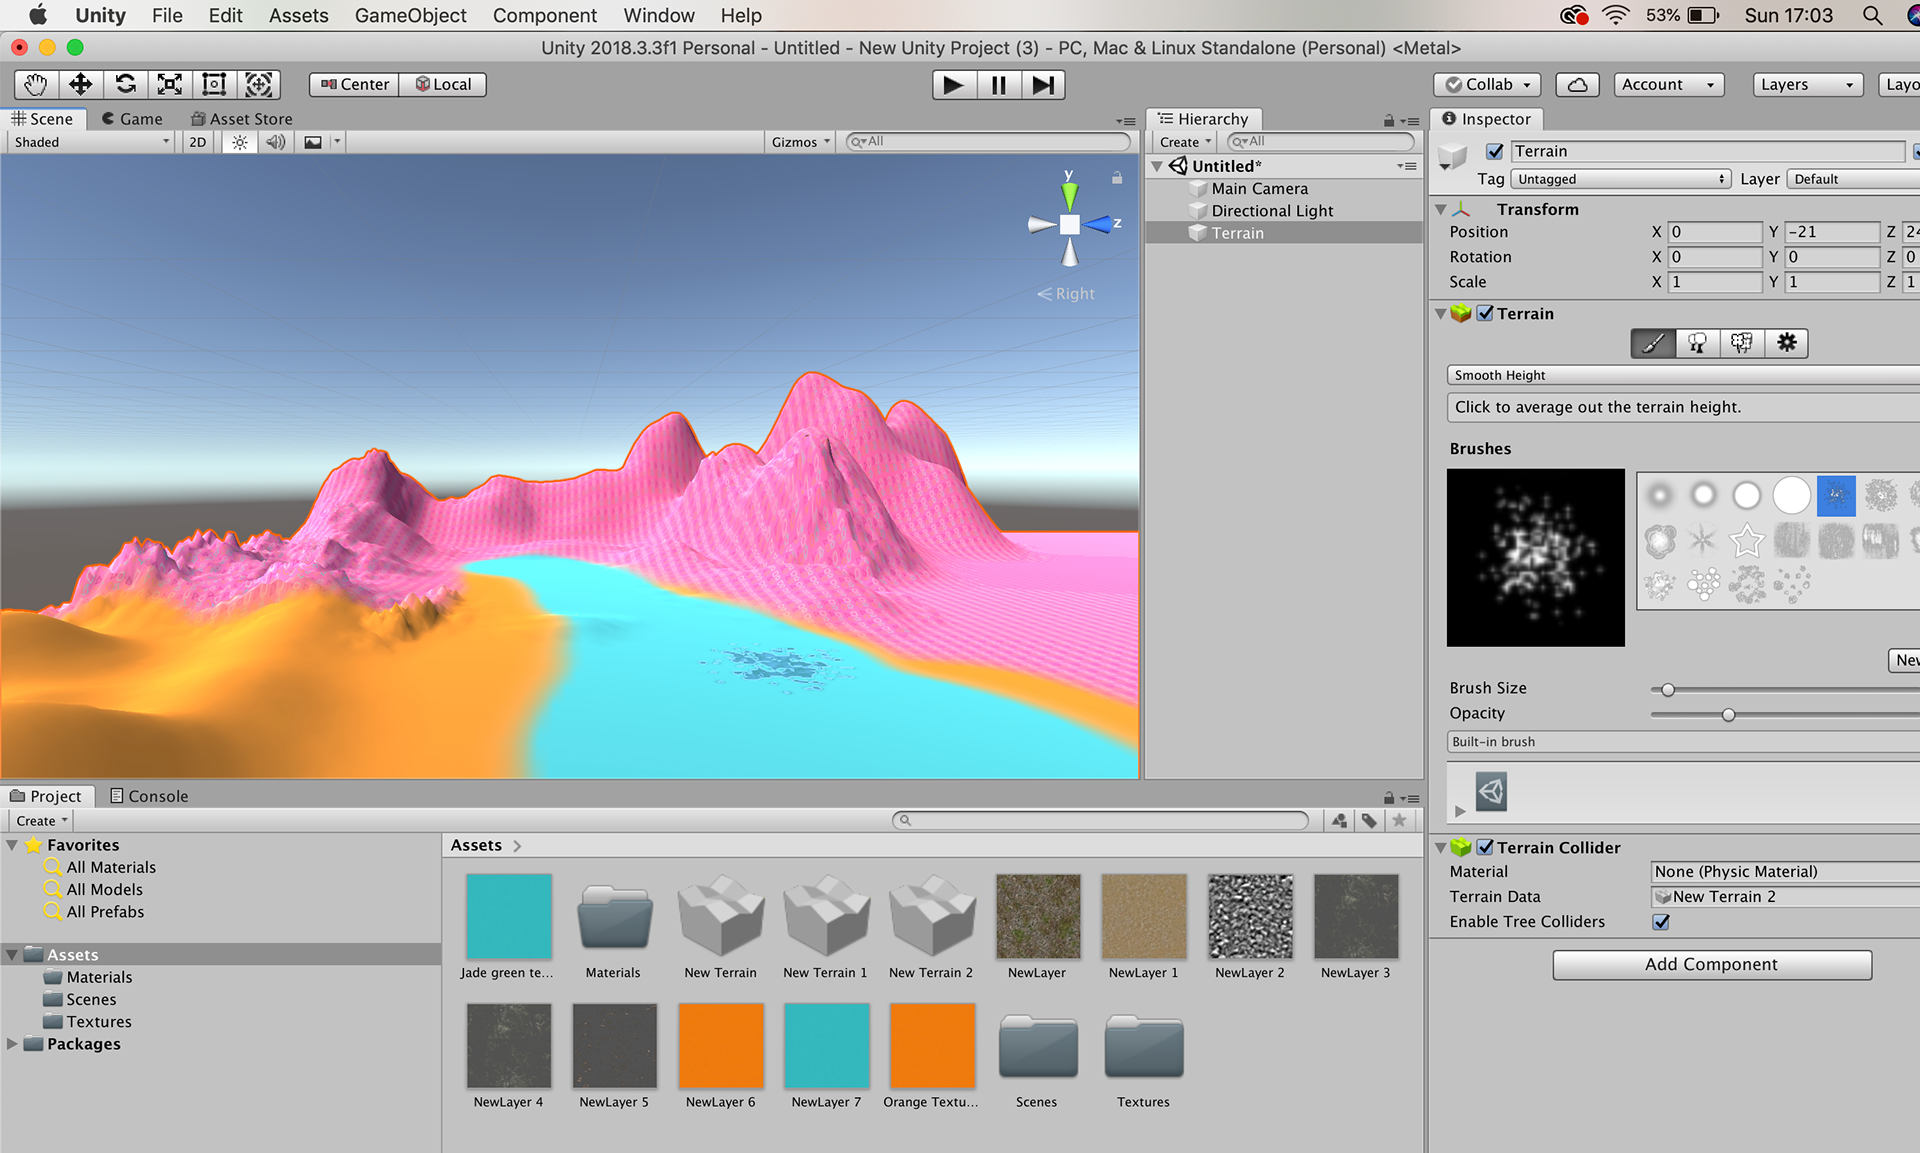Select the Rect transform tool
This screenshot has width=1920, height=1153.
tap(214, 85)
